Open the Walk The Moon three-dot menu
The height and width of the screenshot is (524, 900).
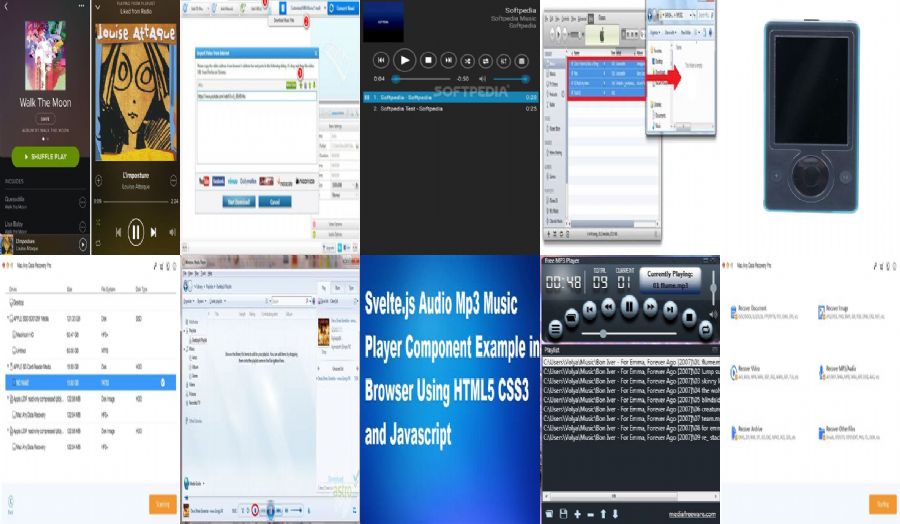82,8
